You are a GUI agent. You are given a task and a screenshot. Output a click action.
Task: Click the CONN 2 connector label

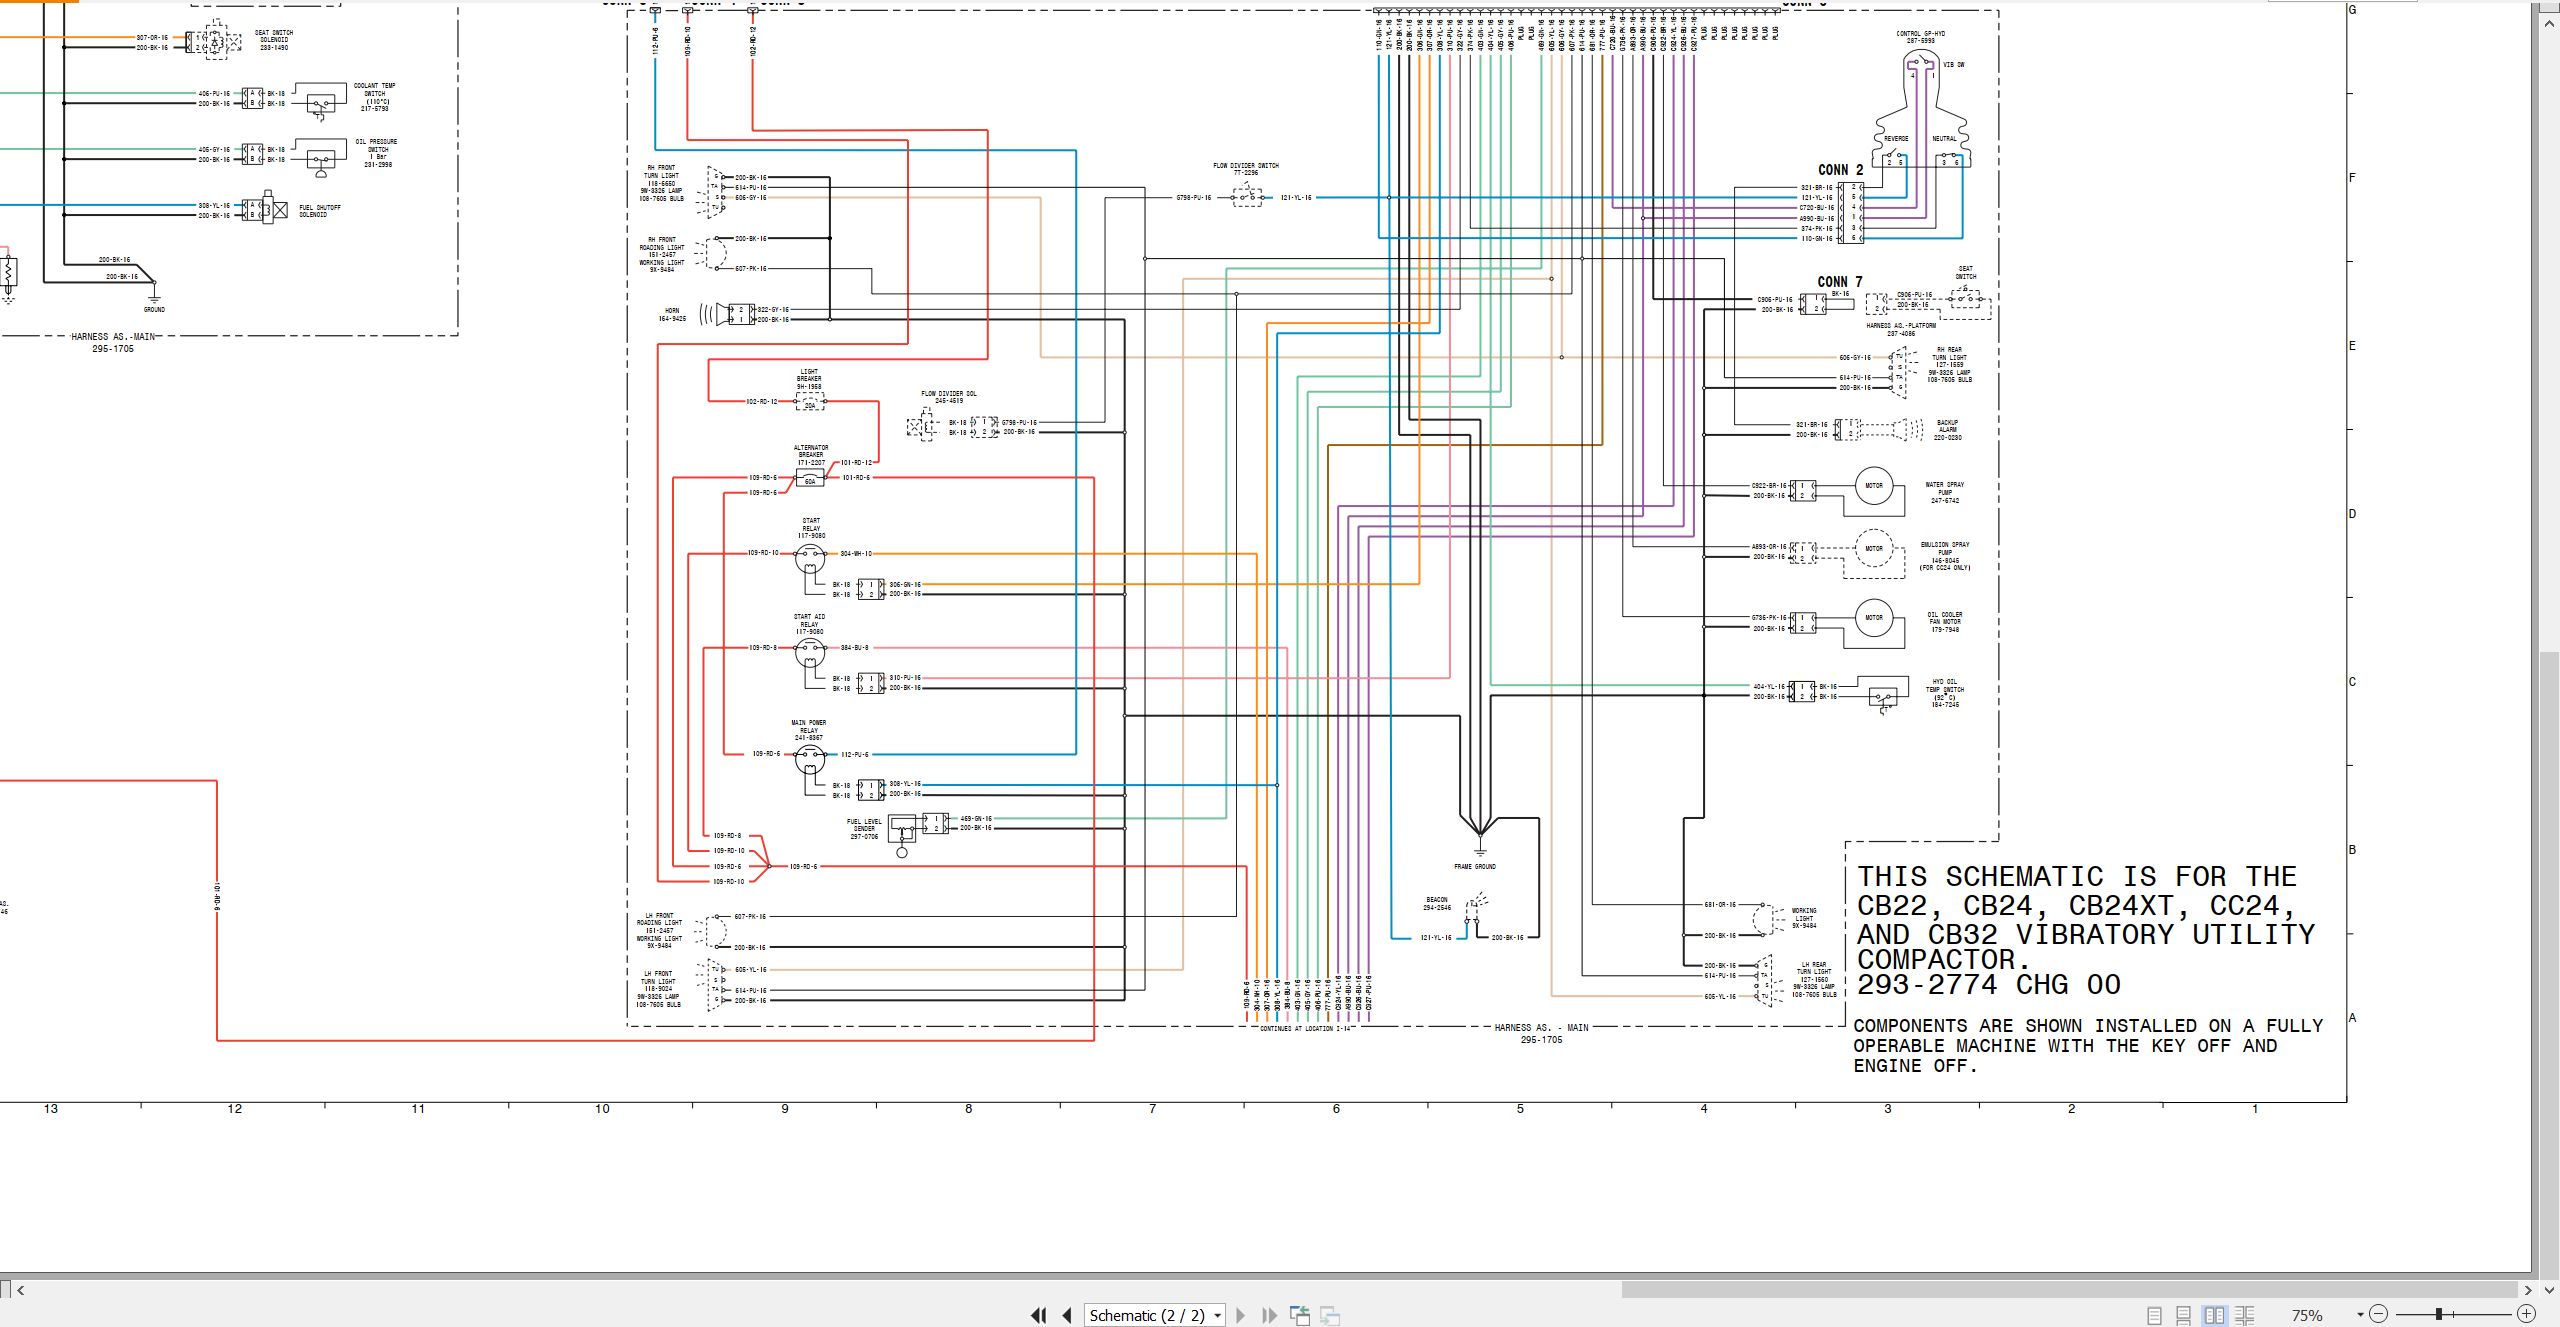(1840, 170)
